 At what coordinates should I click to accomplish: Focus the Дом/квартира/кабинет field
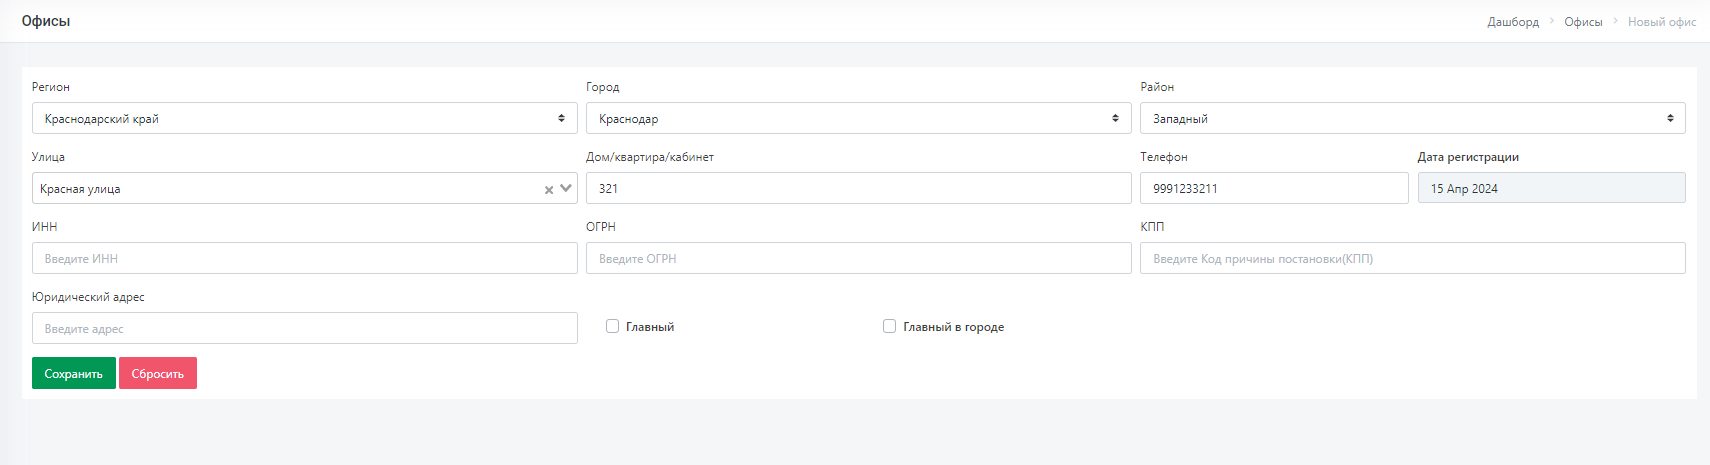[859, 188]
